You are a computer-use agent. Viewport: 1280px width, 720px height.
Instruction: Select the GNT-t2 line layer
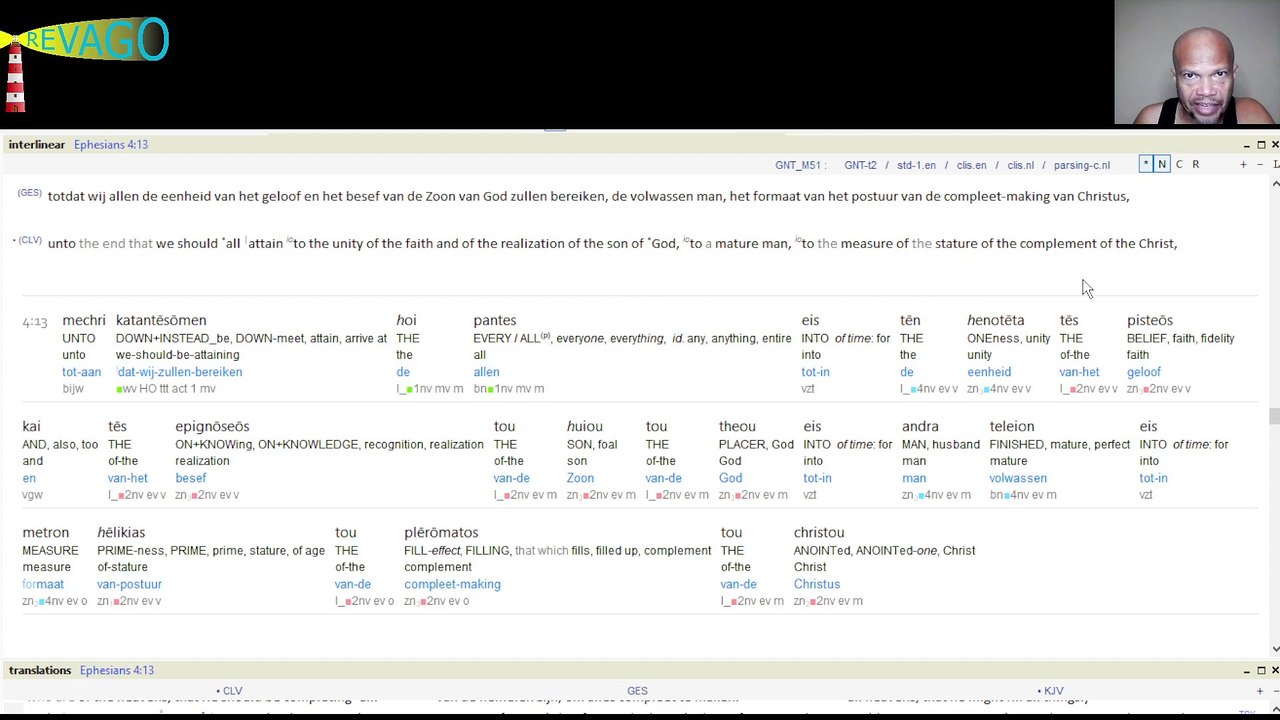point(860,165)
